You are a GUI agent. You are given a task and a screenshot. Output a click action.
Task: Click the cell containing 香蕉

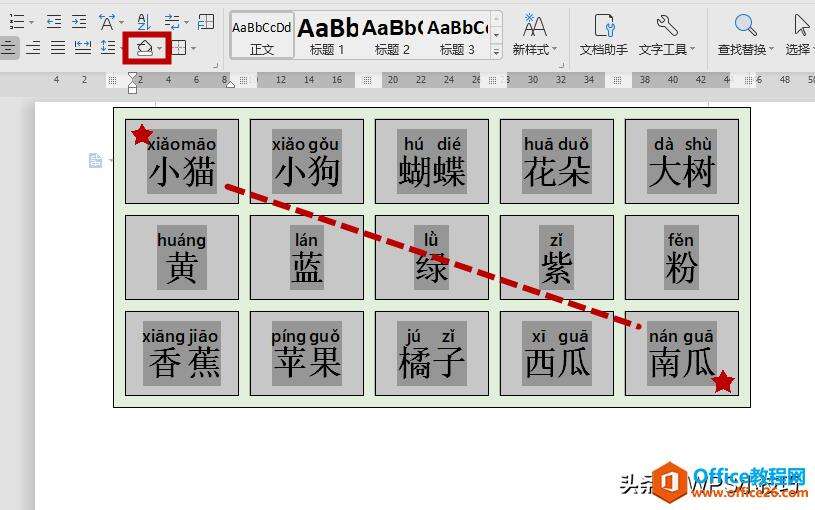click(182, 354)
